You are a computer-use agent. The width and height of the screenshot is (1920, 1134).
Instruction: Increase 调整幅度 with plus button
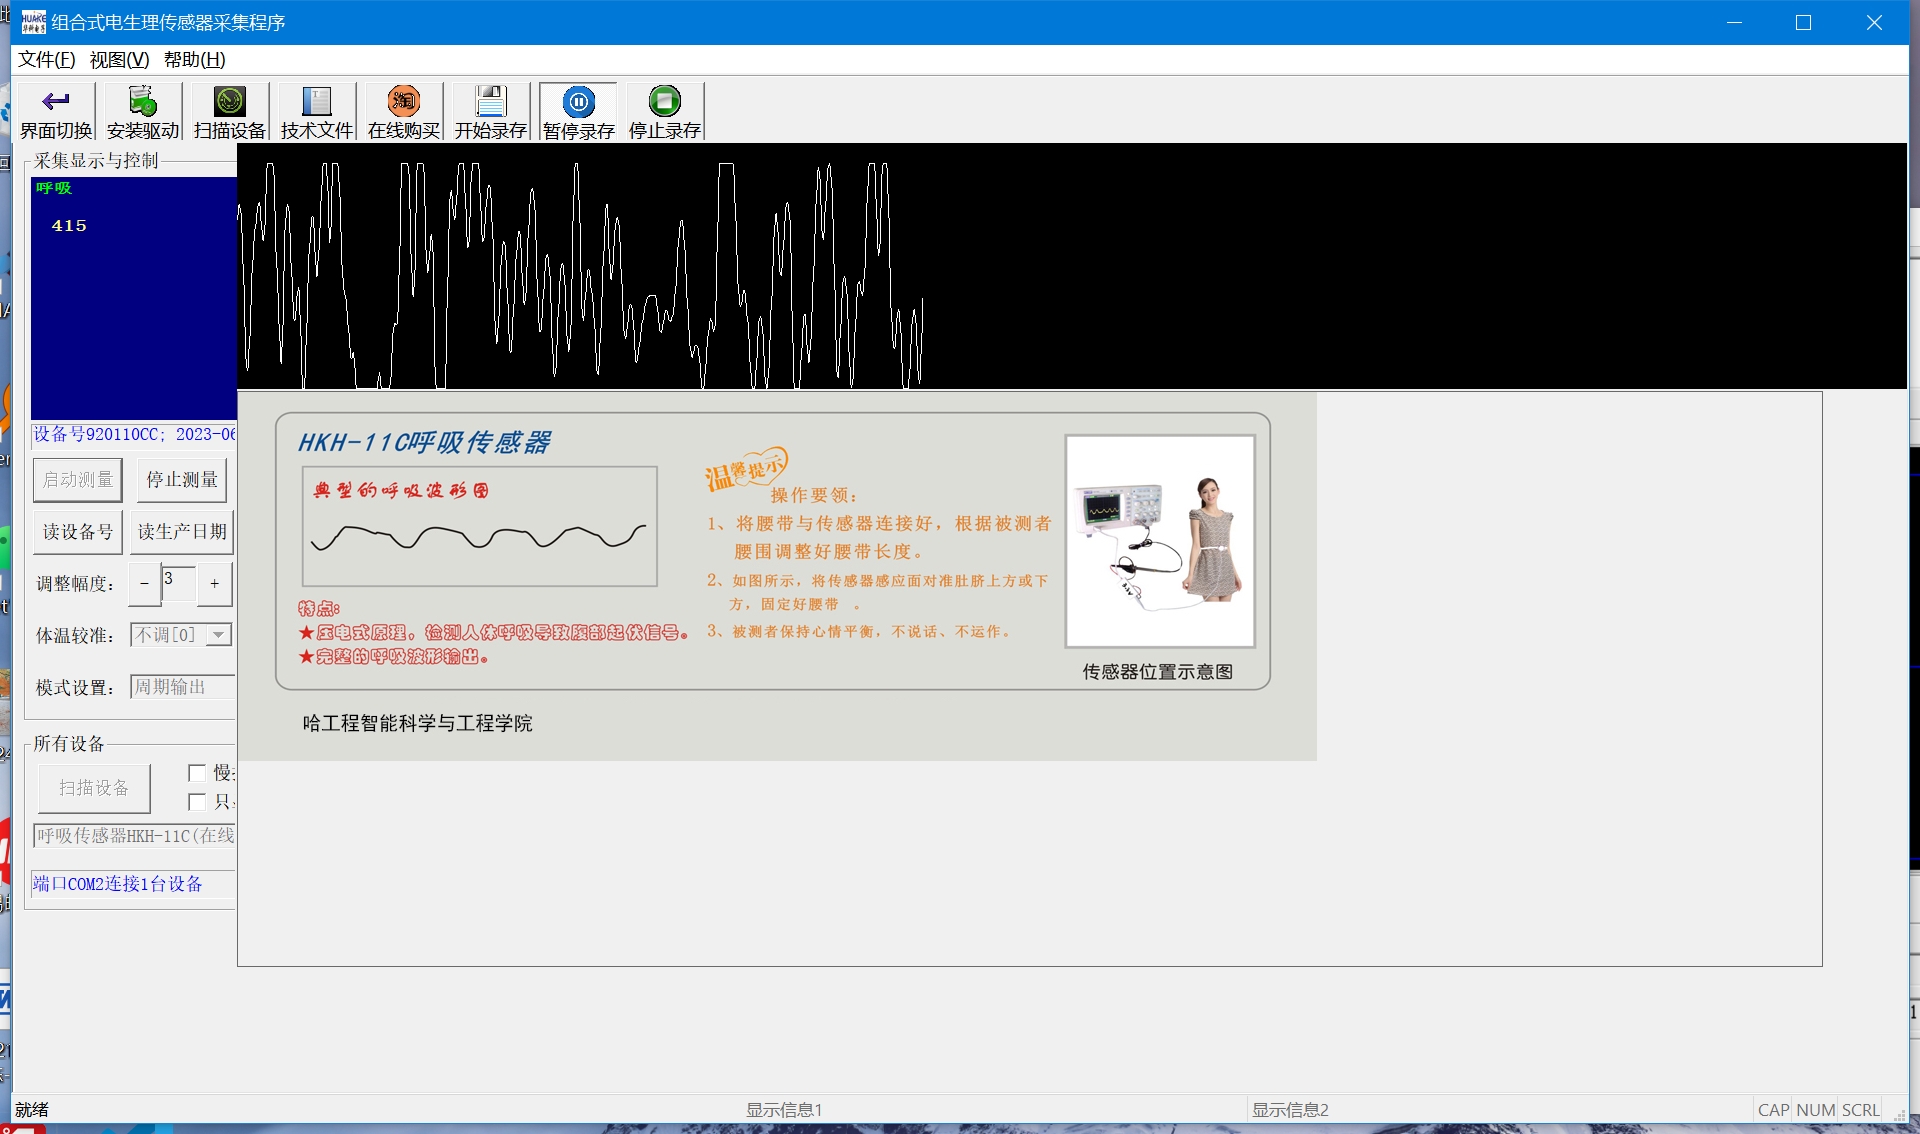click(x=214, y=584)
